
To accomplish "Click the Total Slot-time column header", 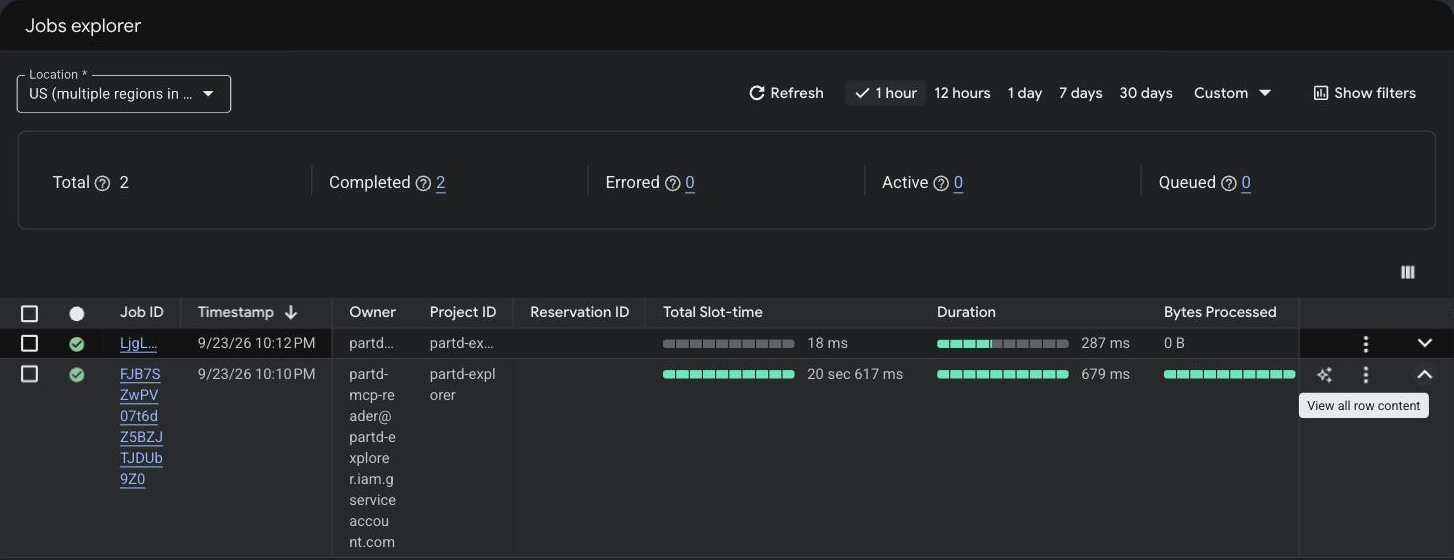I will coord(713,312).
